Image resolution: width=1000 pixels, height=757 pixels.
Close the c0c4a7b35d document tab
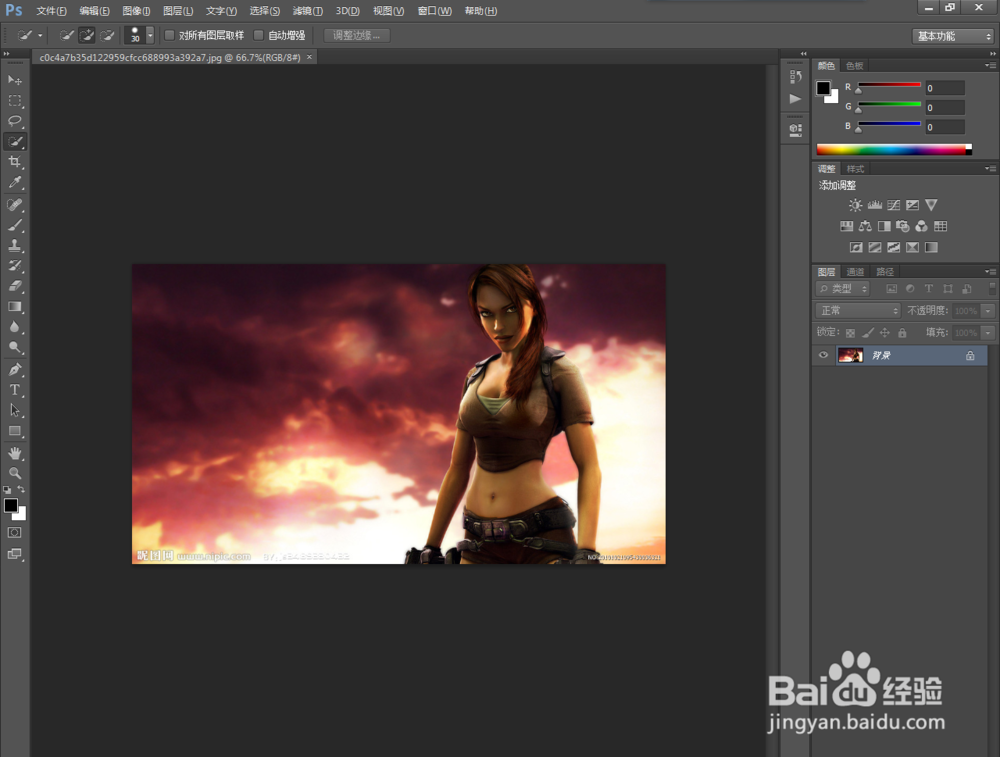(309, 57)
